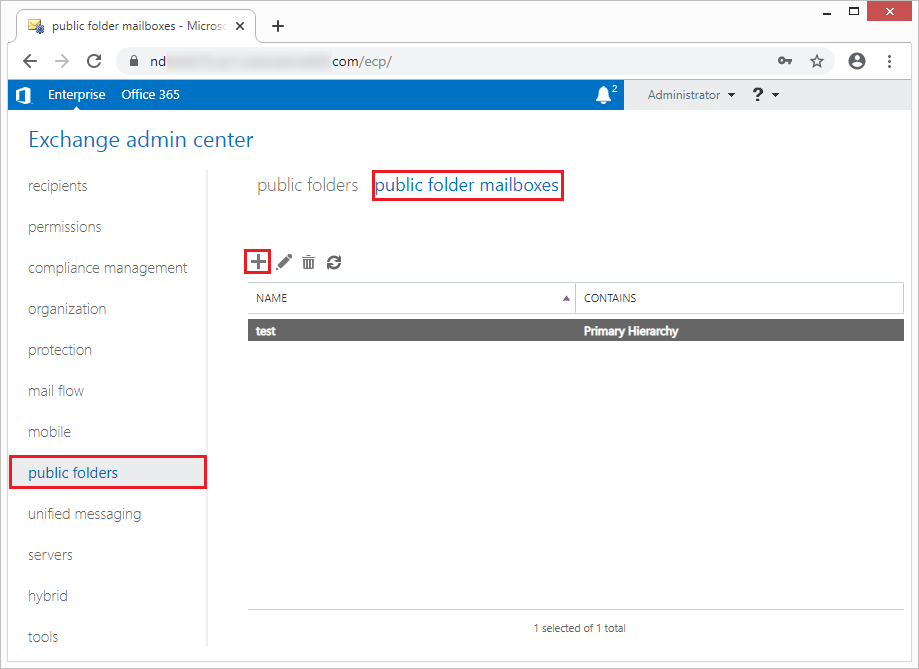The width and height of the screenshot is (919, 669).
Task: Expand the help question mark dropdown
Action: [765, 95]
